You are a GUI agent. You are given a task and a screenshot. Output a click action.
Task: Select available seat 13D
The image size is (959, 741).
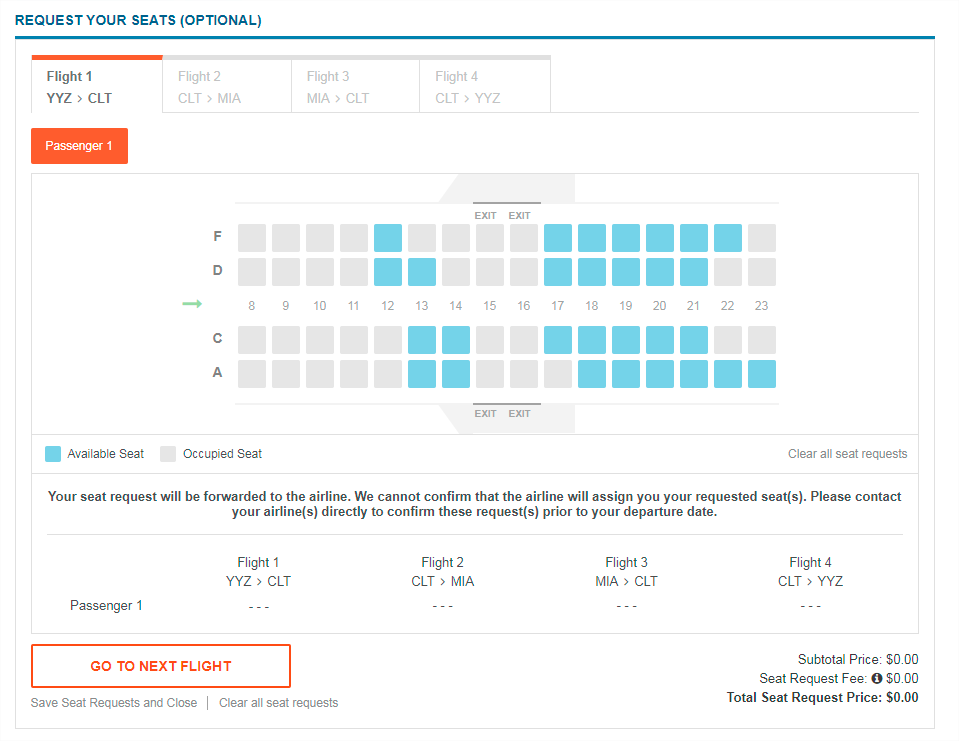(x=421, y=272)
